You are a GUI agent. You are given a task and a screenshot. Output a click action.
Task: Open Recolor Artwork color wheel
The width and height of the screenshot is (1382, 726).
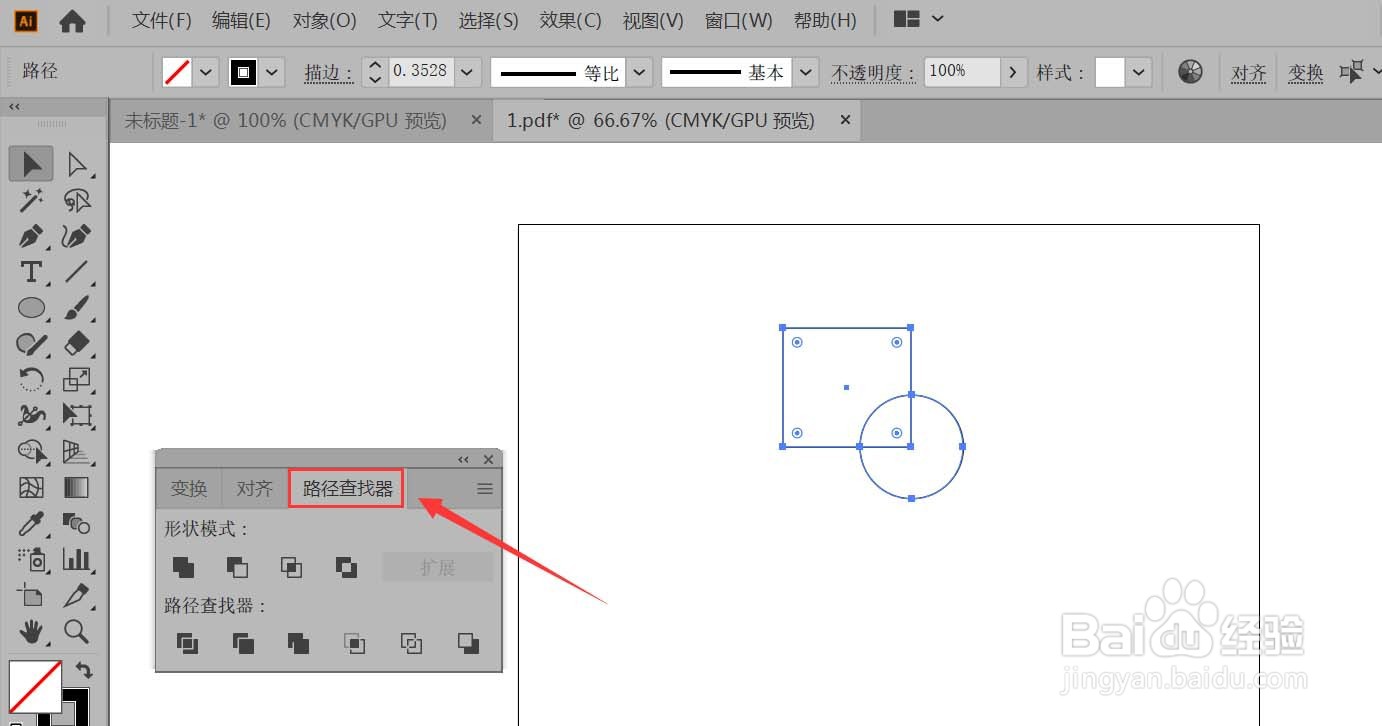pos(1190,71)
